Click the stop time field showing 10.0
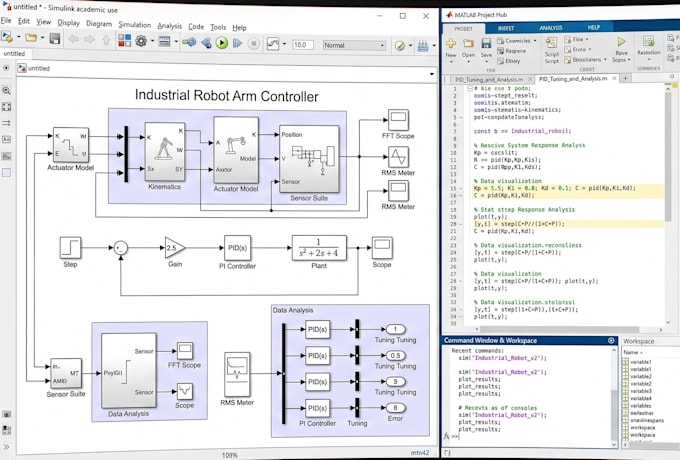680x460 pixels. tap(302, 45)
